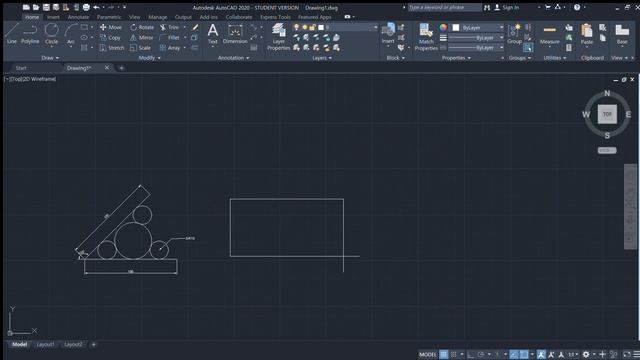The width and height of the screenshot is (640, 360).
Task: Toggle the layer lock padlock icon
Action: click(313, 27)
